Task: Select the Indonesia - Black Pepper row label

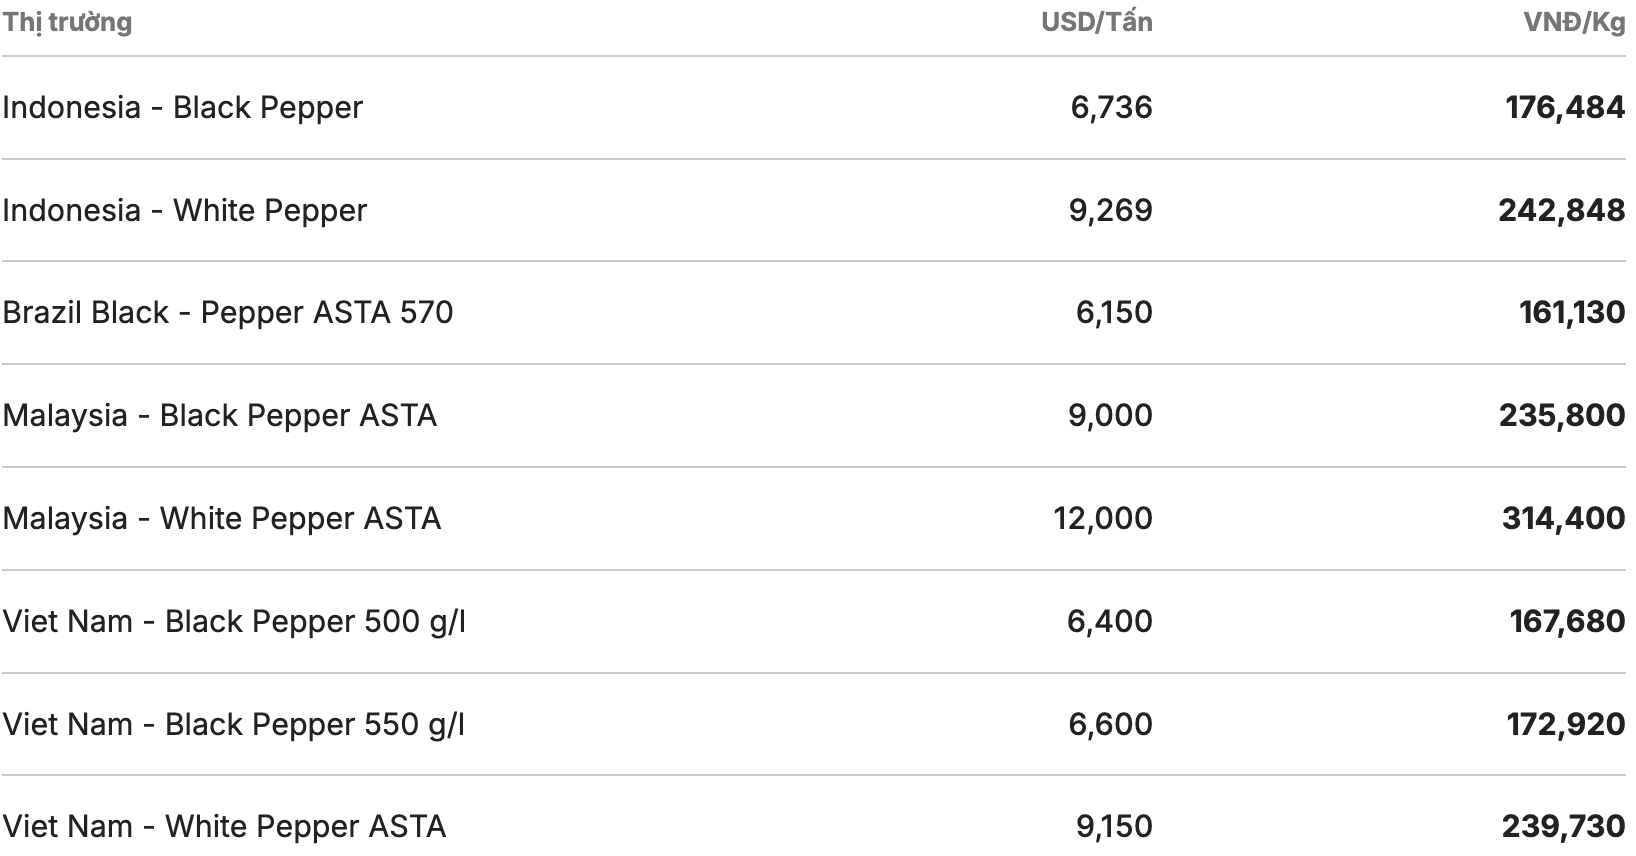Action: coord(182,107)
